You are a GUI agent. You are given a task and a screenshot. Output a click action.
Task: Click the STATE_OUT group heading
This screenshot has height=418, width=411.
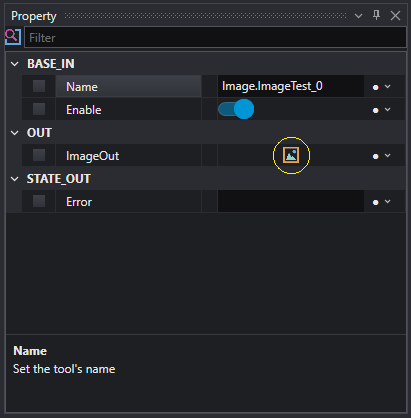tap(59, 179)
